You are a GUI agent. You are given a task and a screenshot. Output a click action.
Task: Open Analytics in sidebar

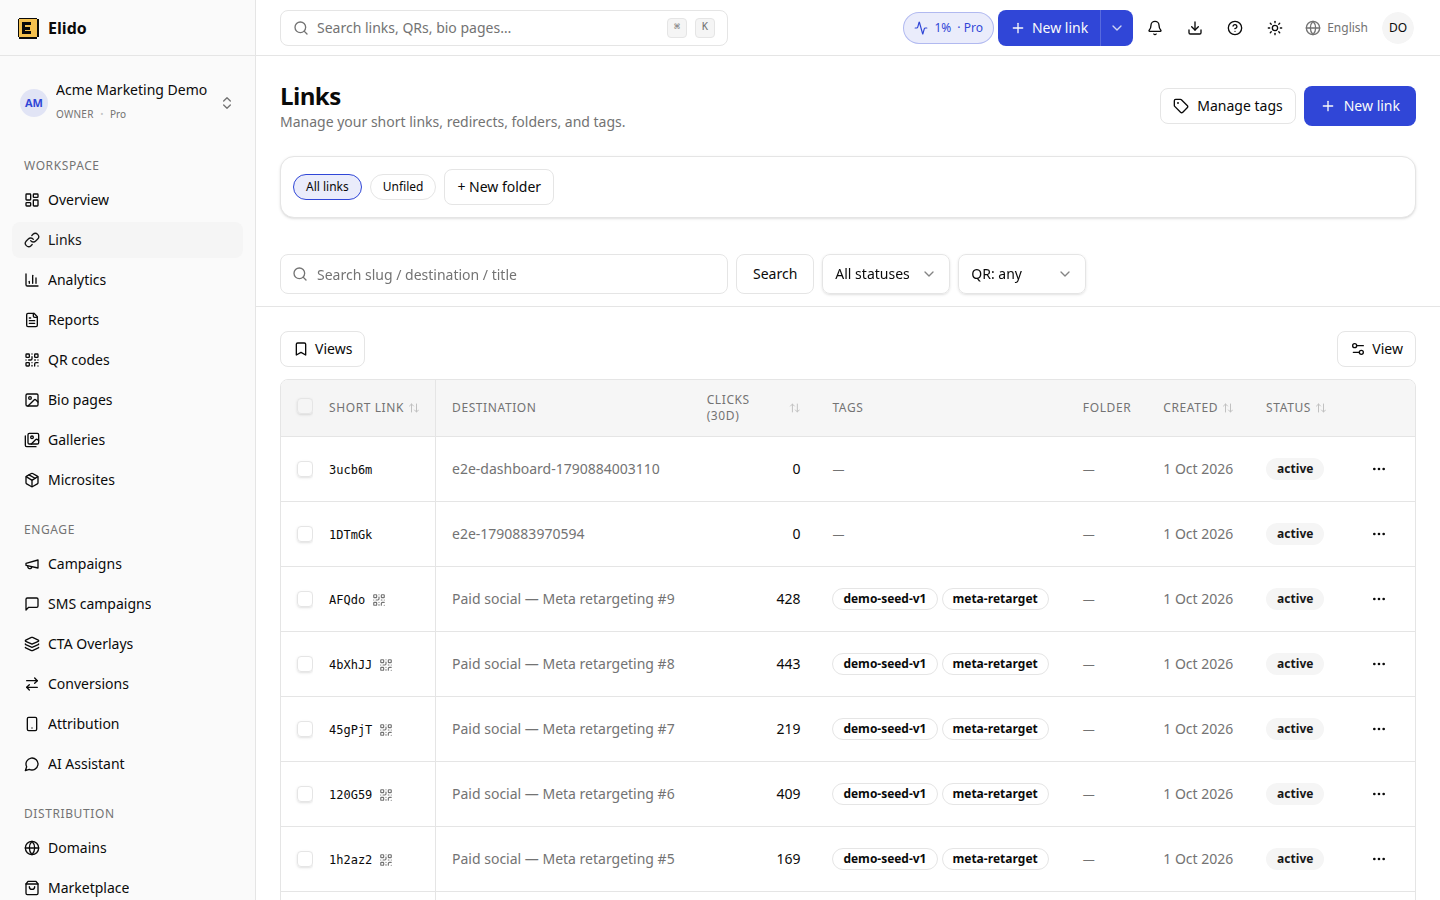(127, 280)
